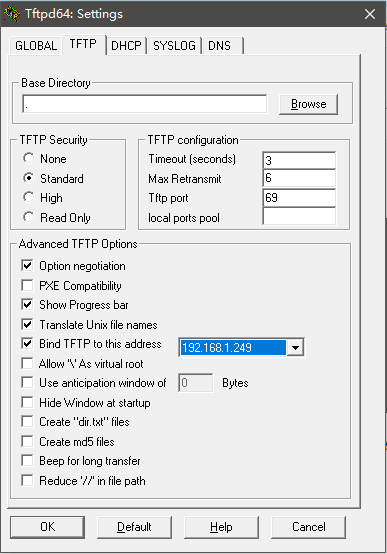Open the DNS settings tab
Viewport: 387px width, 554px height.
(x=223, y=46)
